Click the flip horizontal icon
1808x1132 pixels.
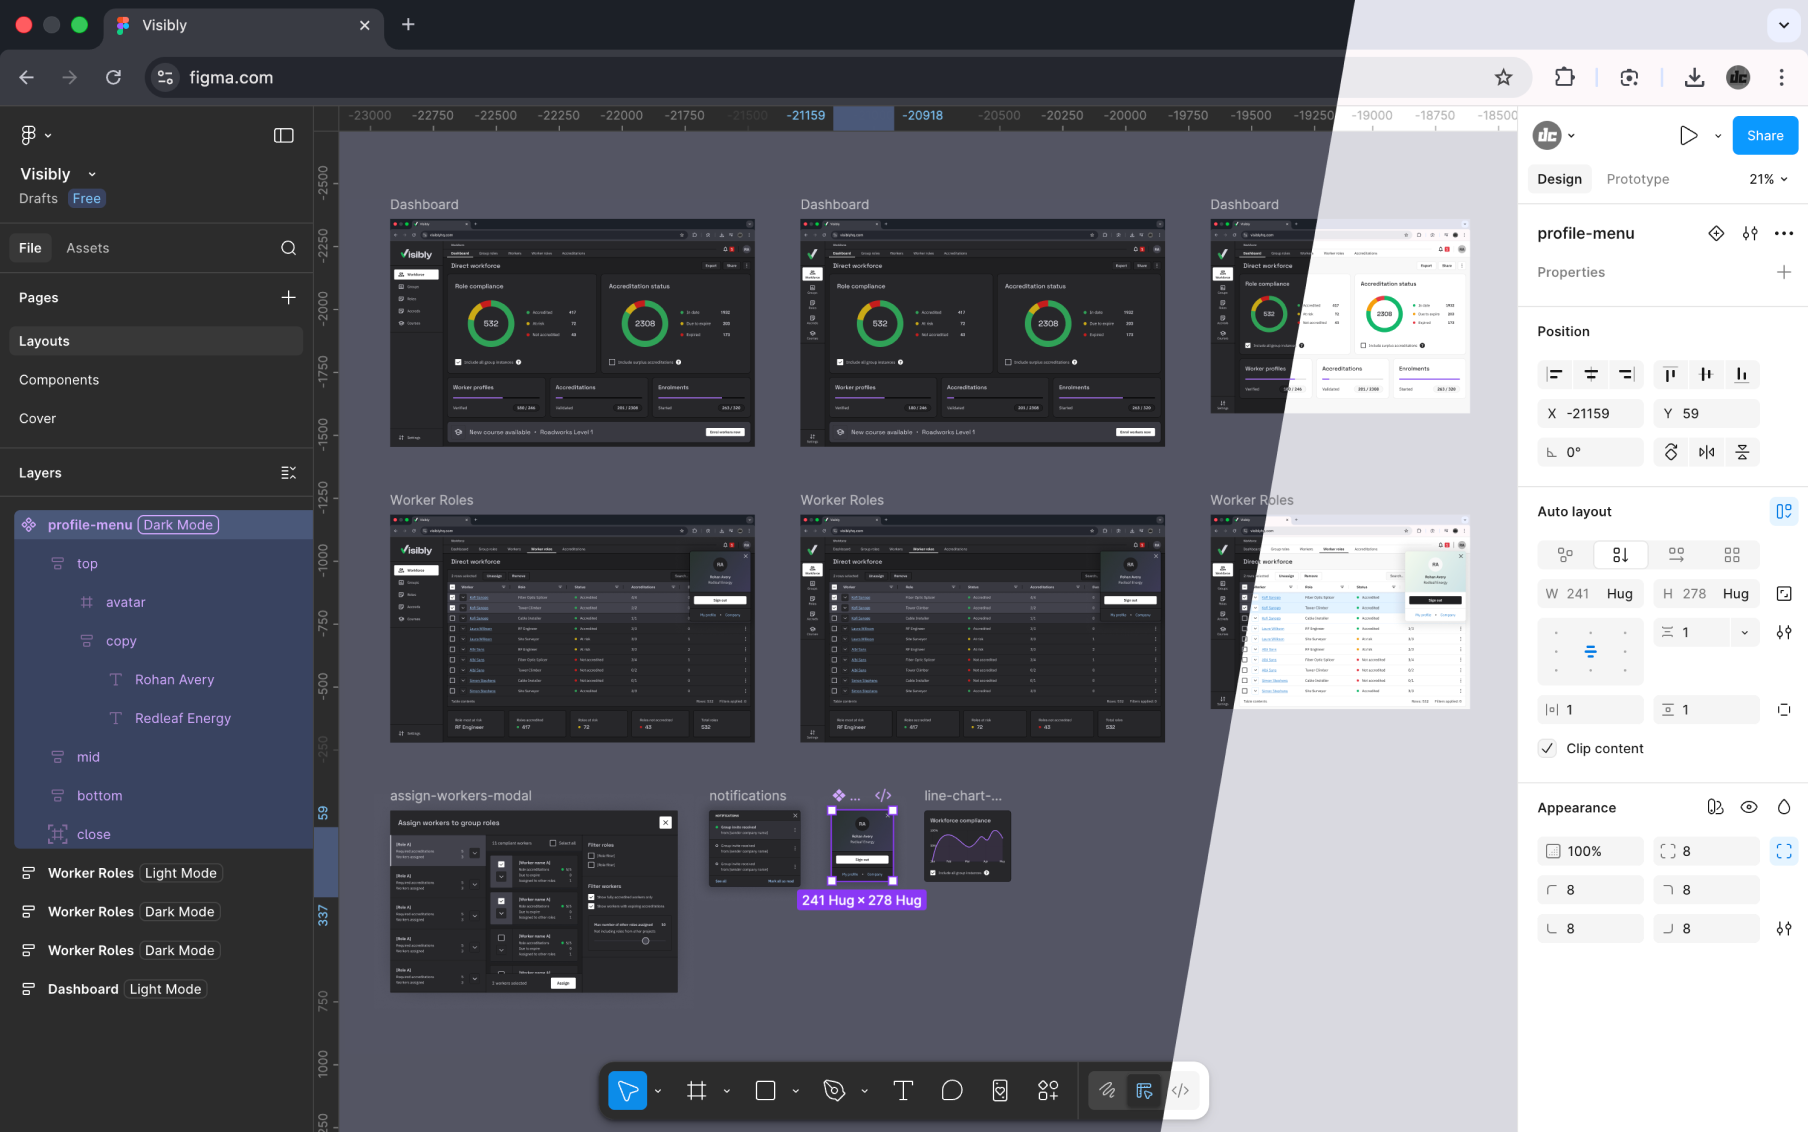pyautogui.click(x=1706, y=452)
